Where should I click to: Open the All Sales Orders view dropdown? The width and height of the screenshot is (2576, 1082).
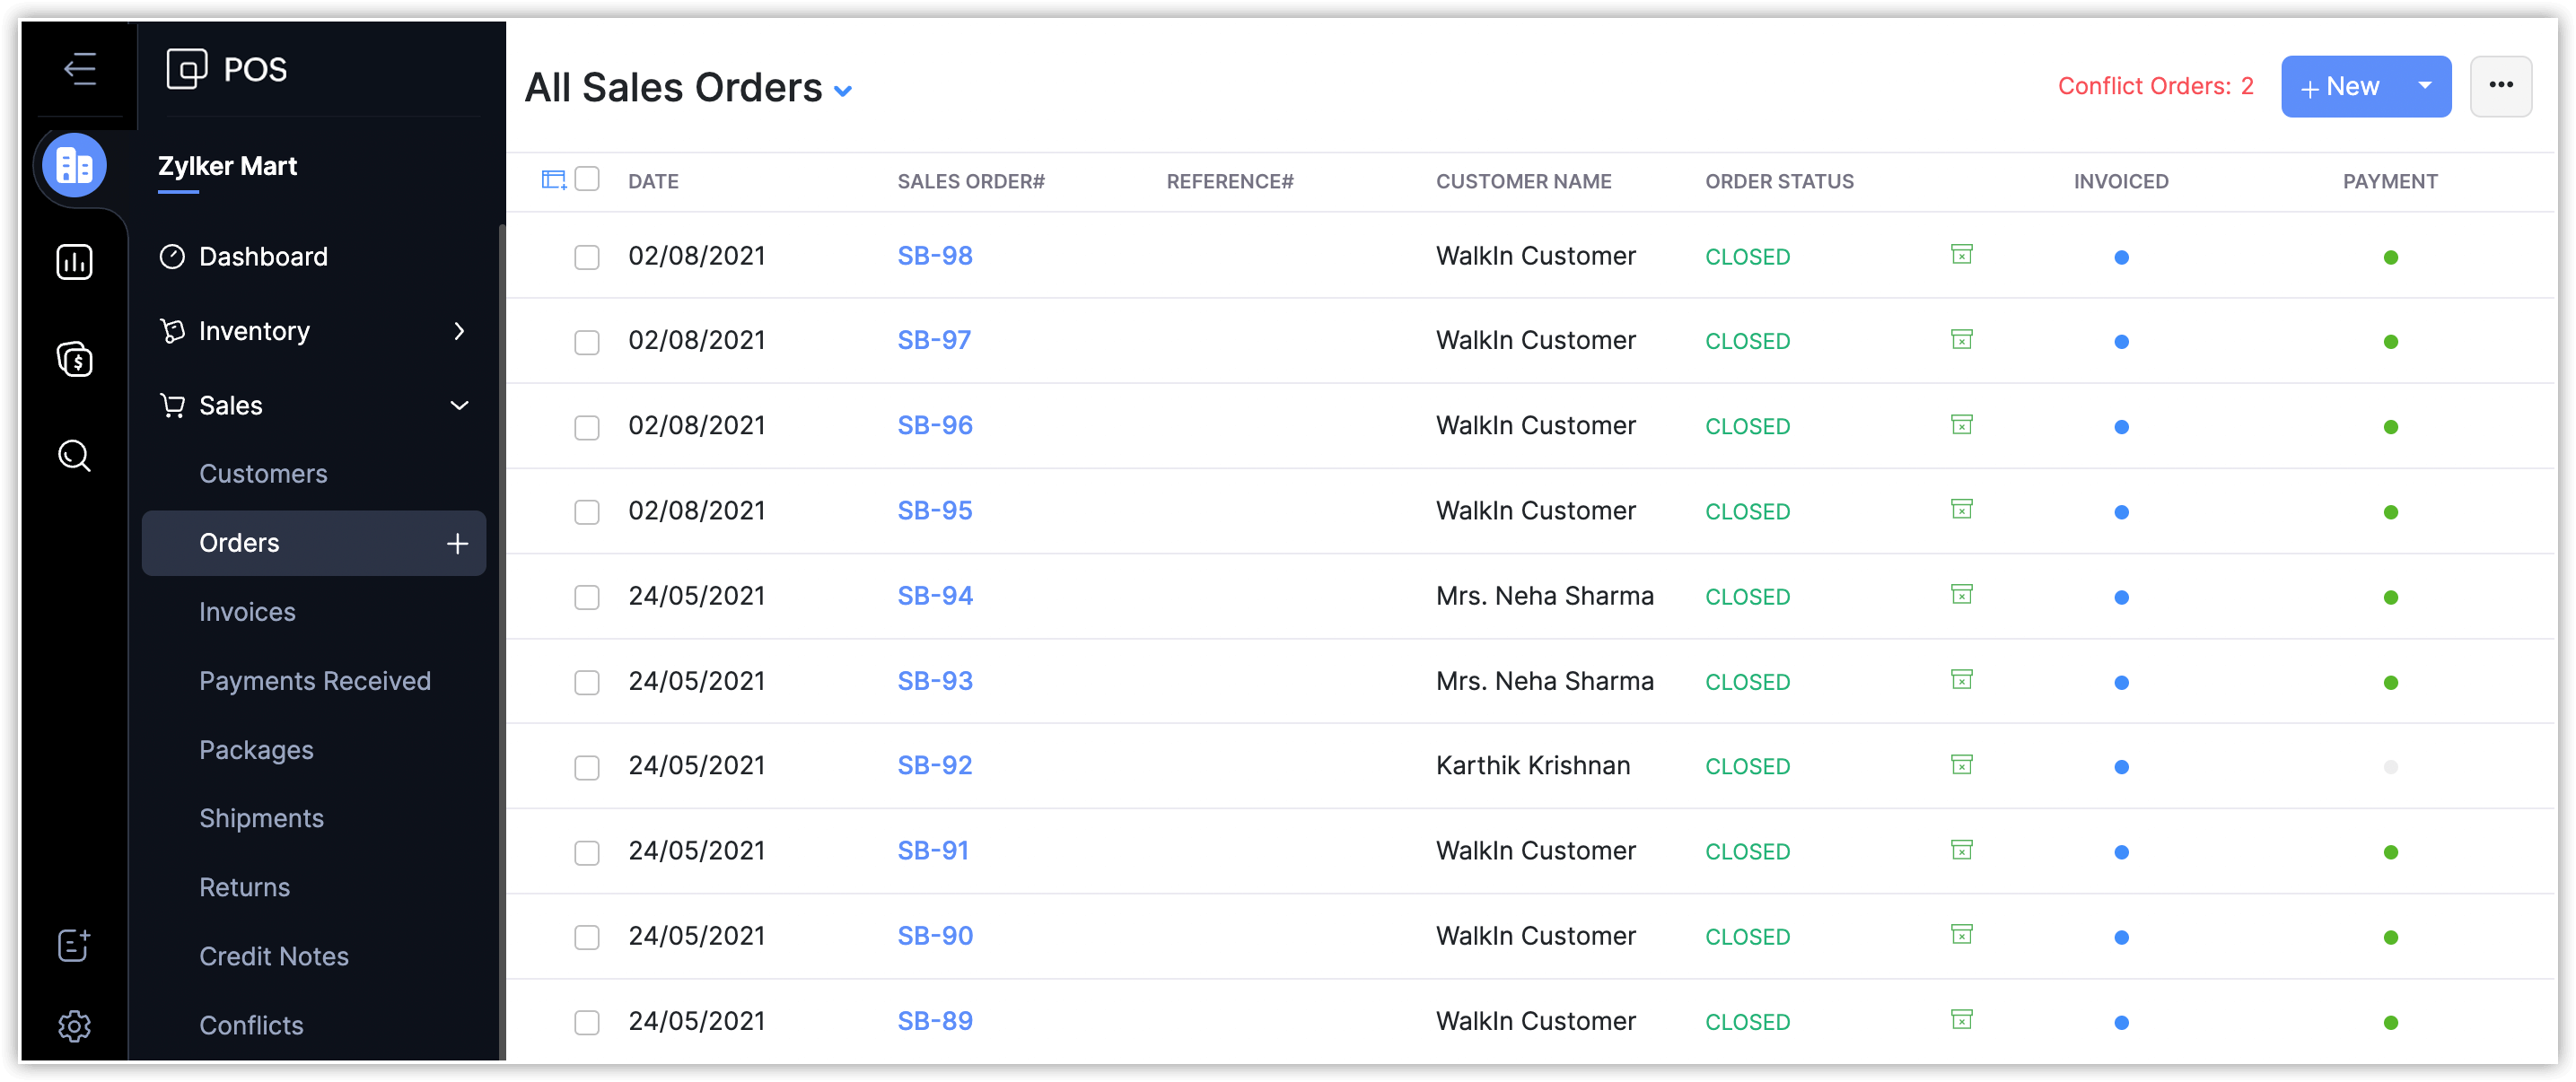[x=843, y=91]
